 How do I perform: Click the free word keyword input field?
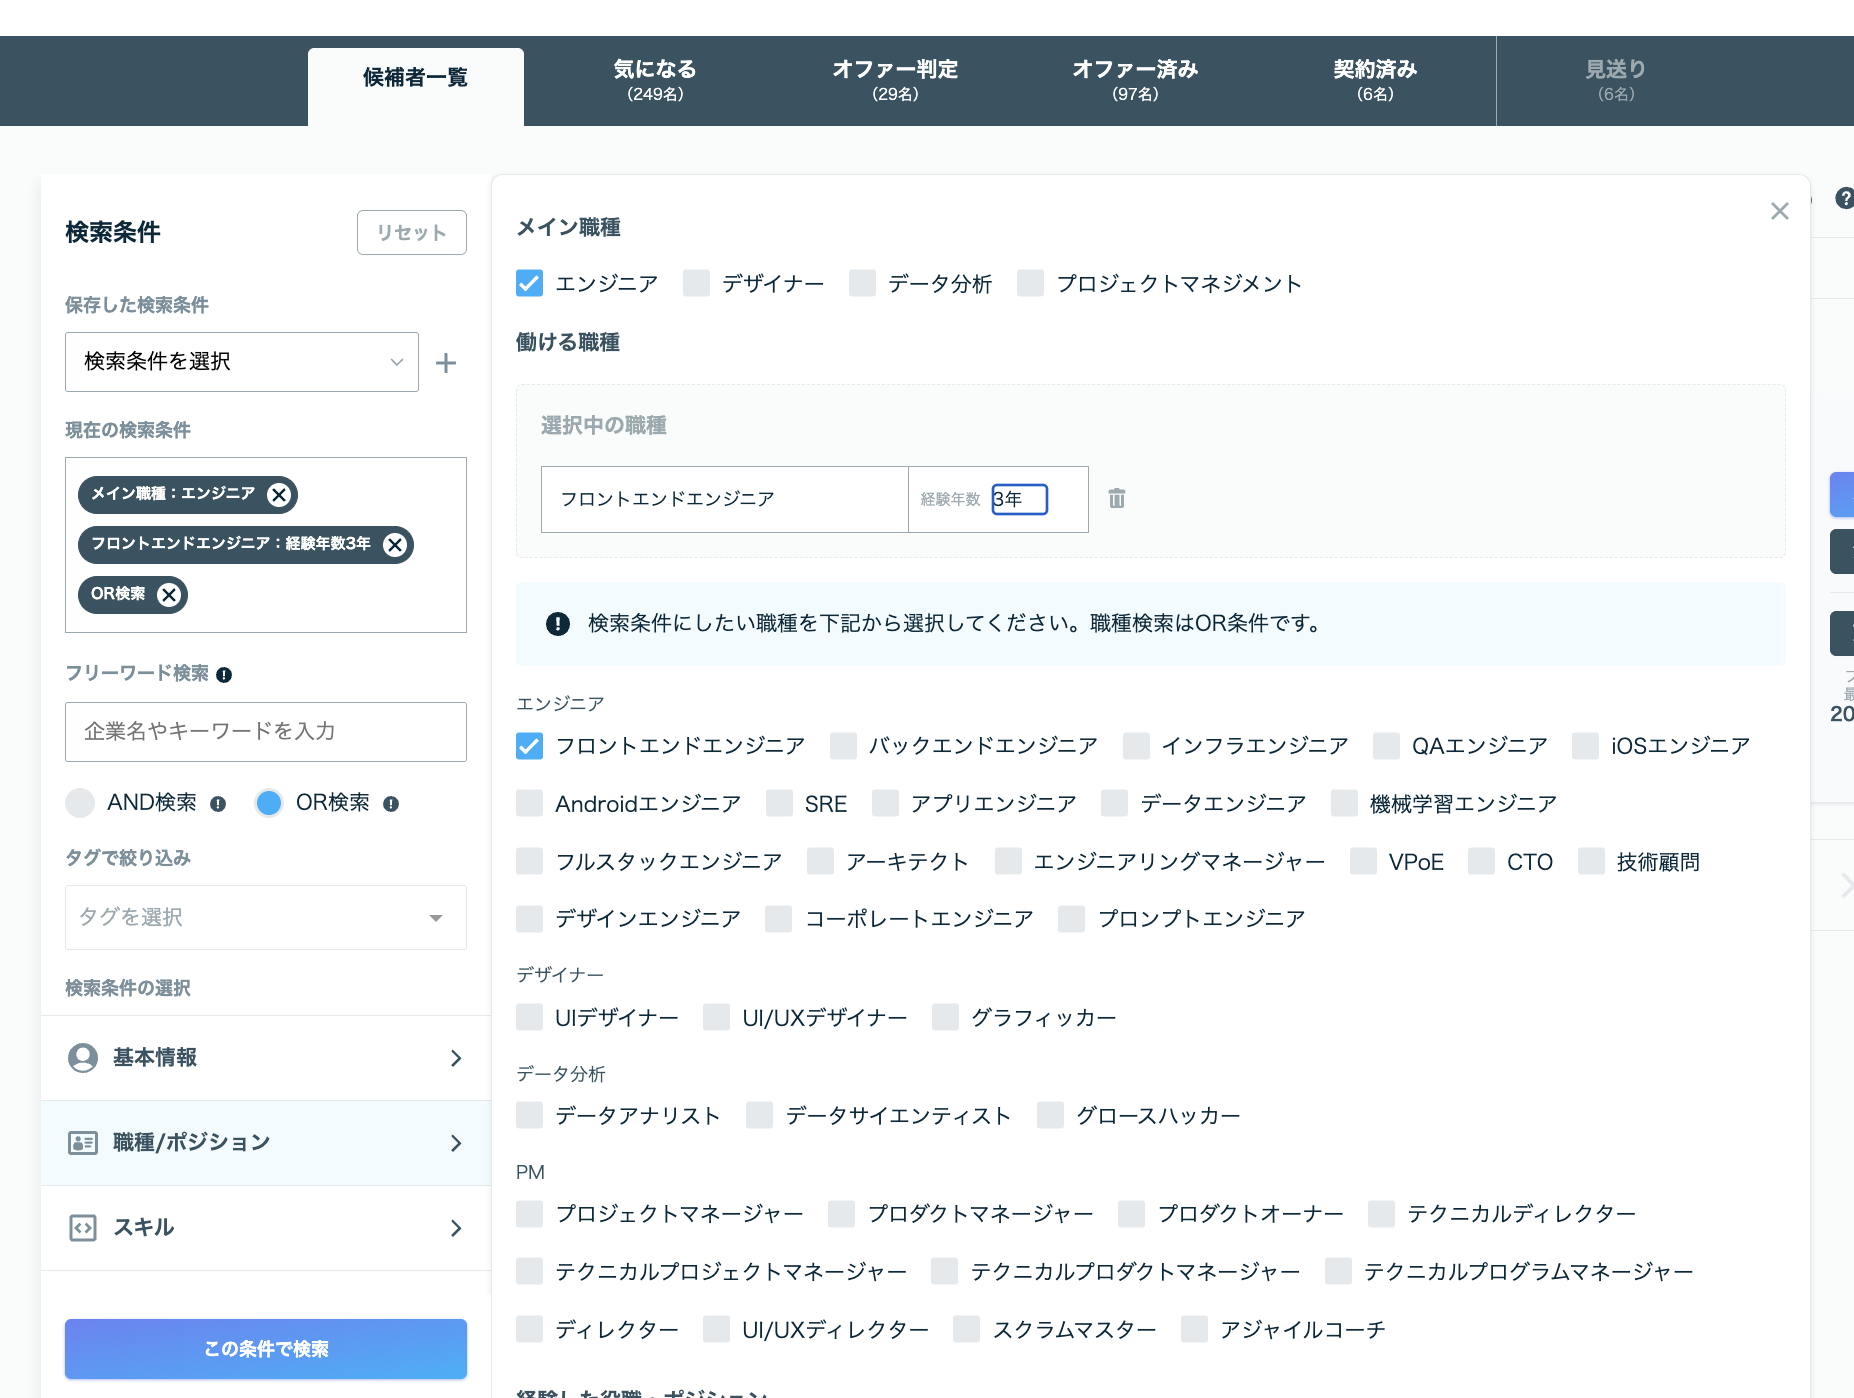[266, 732]
